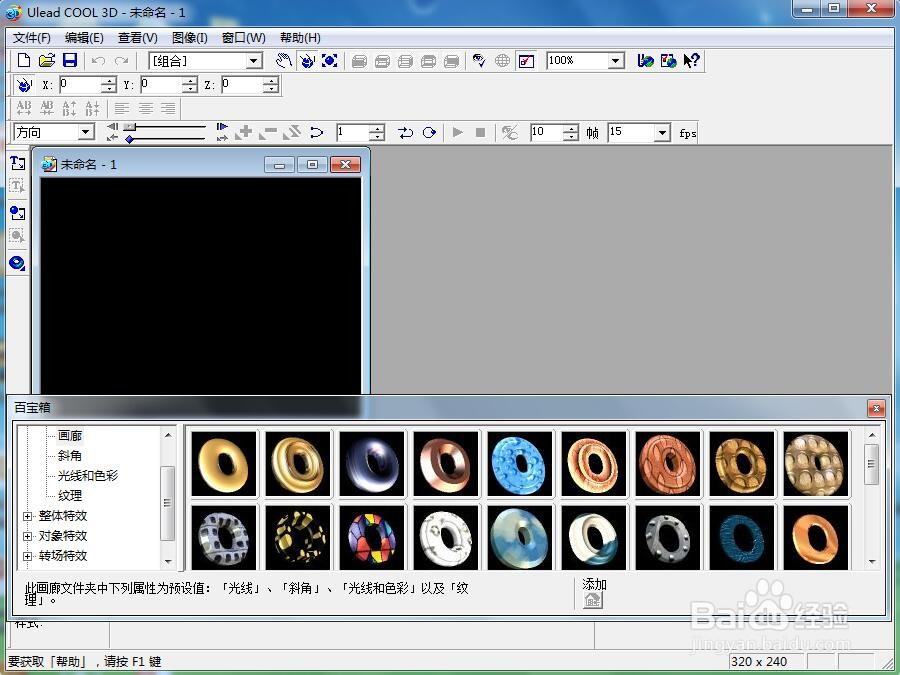Click the blue key frame diamond marker
This screenshot has width=900, height=675.
pyautogui.click(x=130, y=139)
